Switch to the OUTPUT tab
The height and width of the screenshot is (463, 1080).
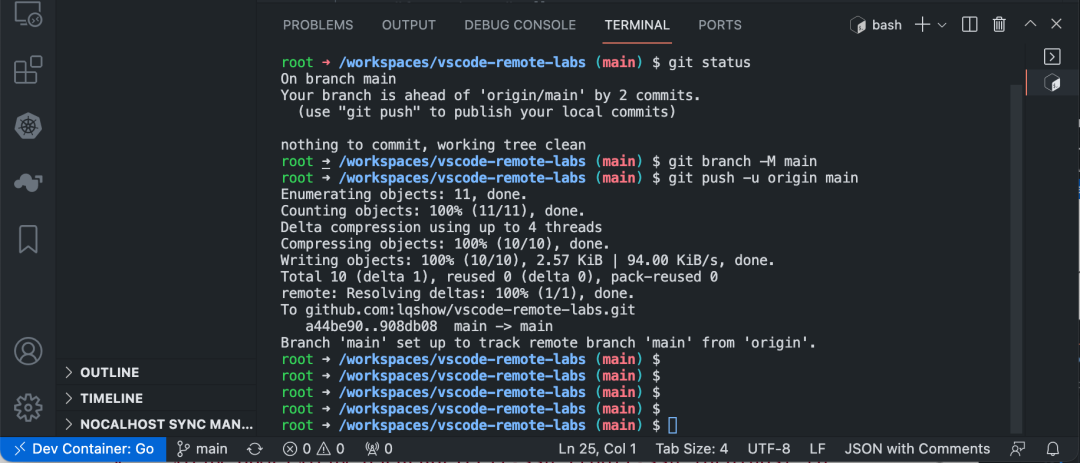(408, 25)
